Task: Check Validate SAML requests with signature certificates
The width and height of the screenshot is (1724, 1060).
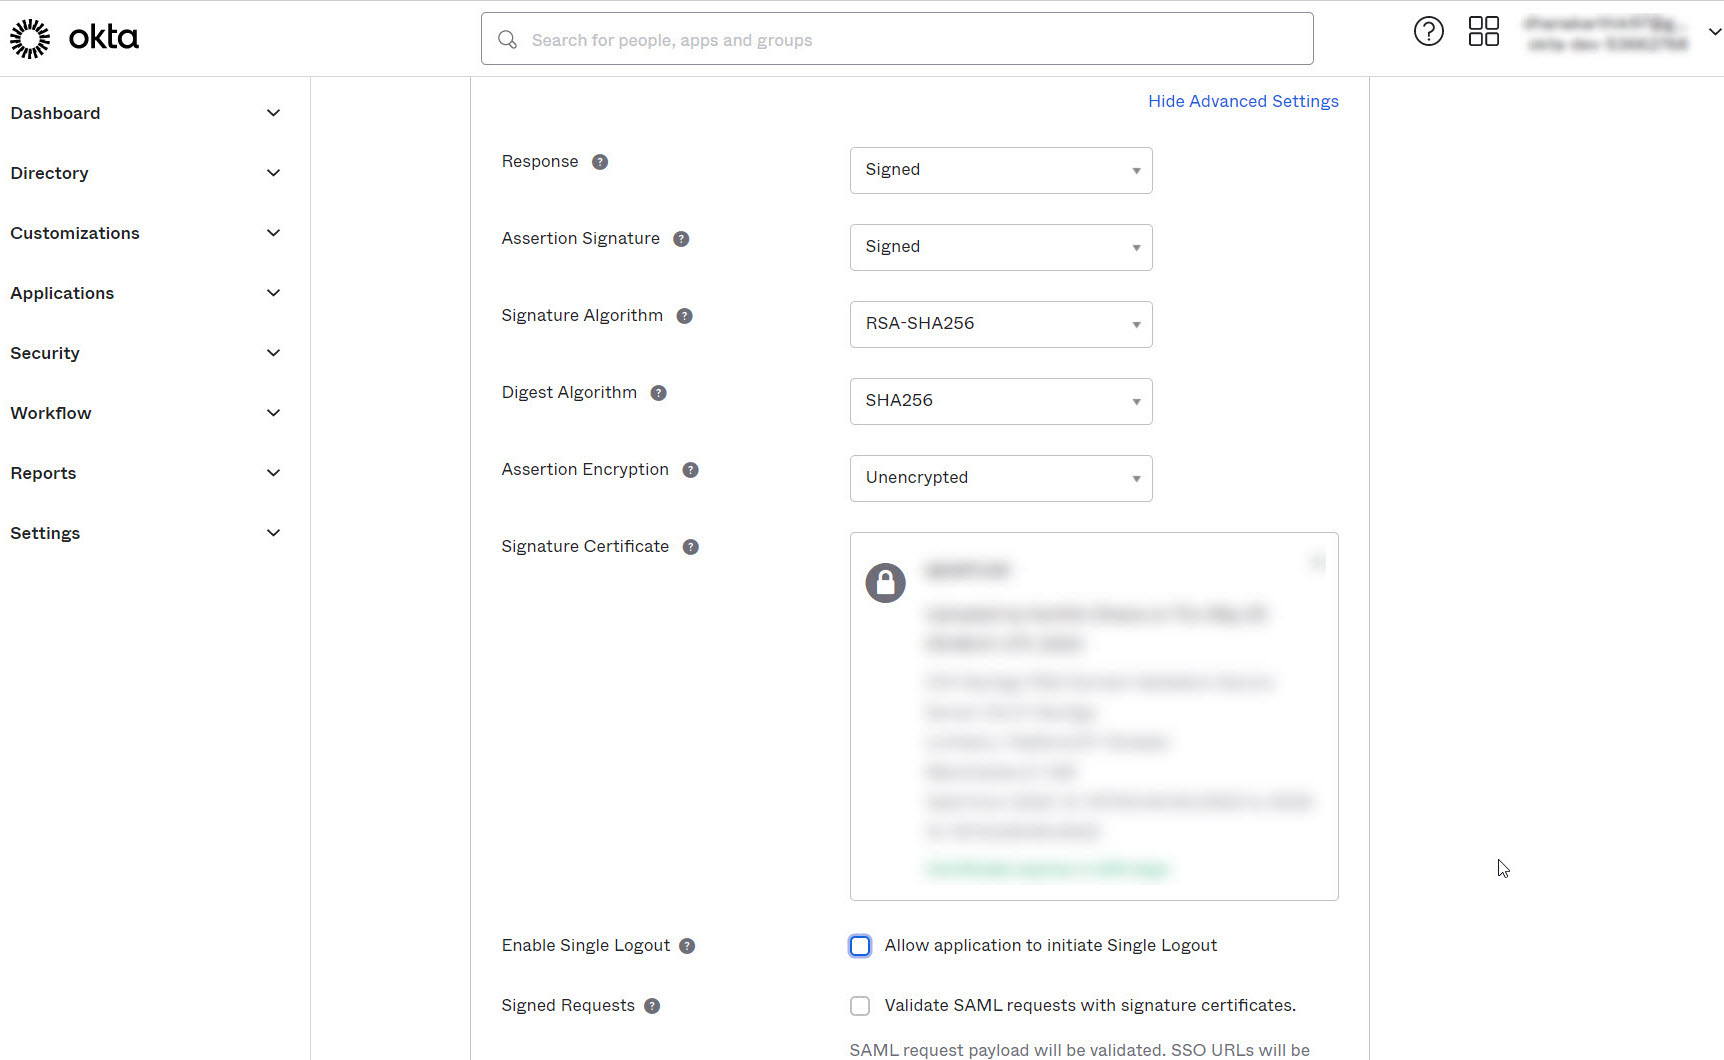Action: (x=860, y=1006)
